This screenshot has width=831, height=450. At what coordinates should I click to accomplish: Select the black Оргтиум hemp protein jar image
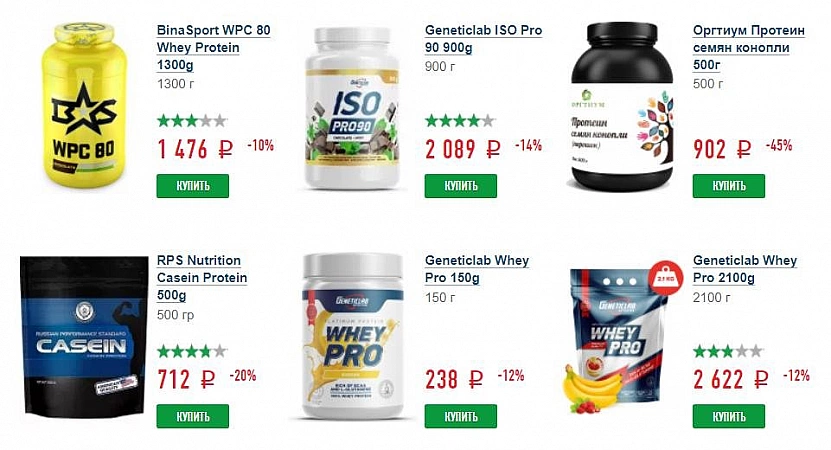tap(622, 107)
